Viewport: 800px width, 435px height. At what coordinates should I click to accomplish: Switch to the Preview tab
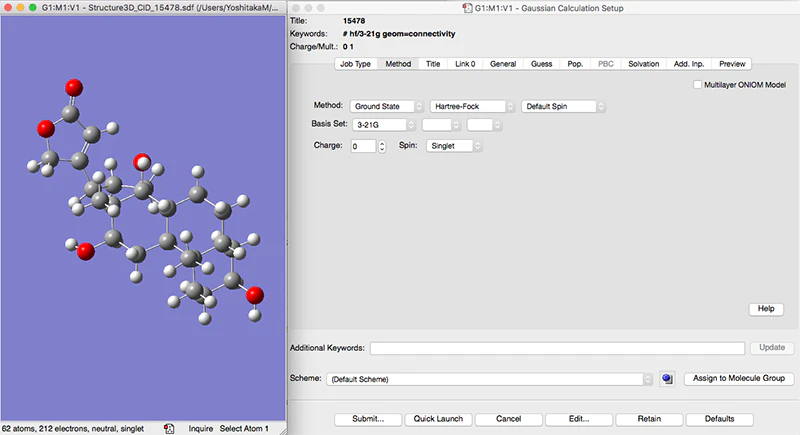click(x=732, y=64)
